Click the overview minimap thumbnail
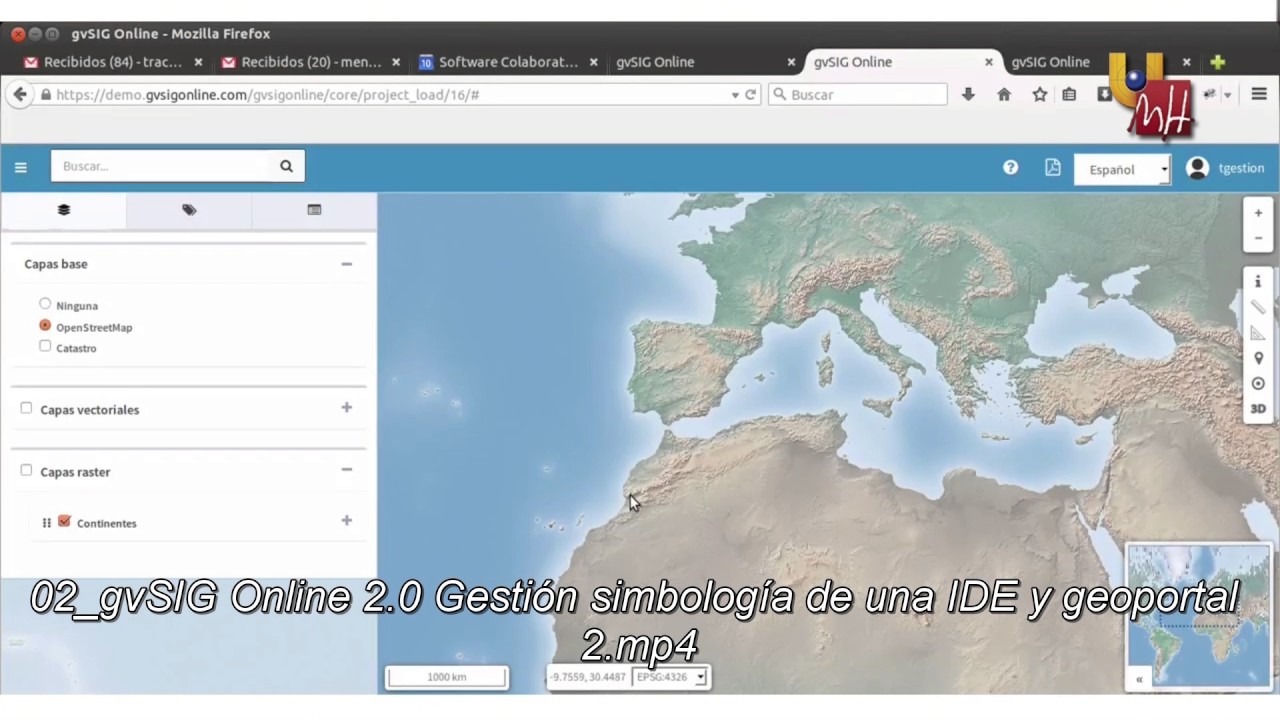 point(1199,616)
